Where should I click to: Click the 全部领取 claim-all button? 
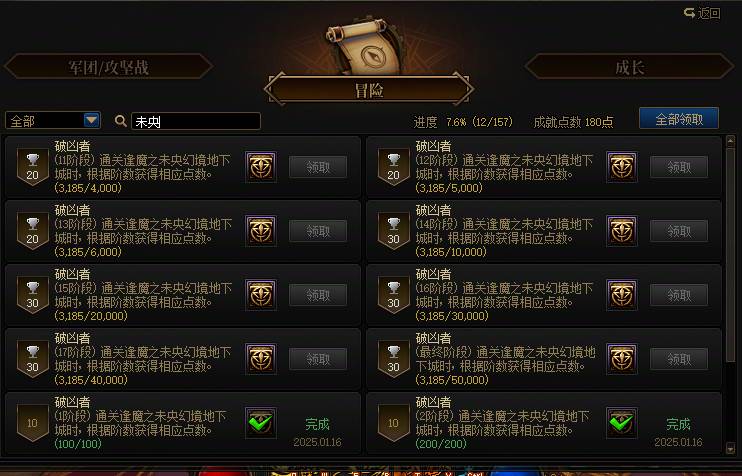(679, 119)
